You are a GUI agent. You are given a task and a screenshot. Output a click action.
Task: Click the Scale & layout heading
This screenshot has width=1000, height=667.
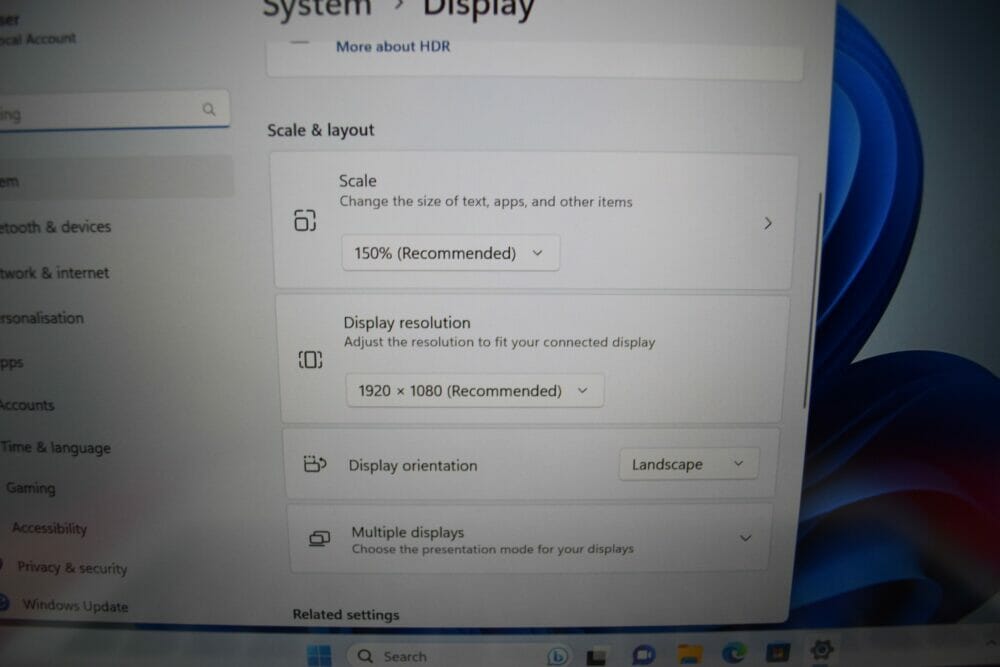pyautogui.click(x=321, y=130)
